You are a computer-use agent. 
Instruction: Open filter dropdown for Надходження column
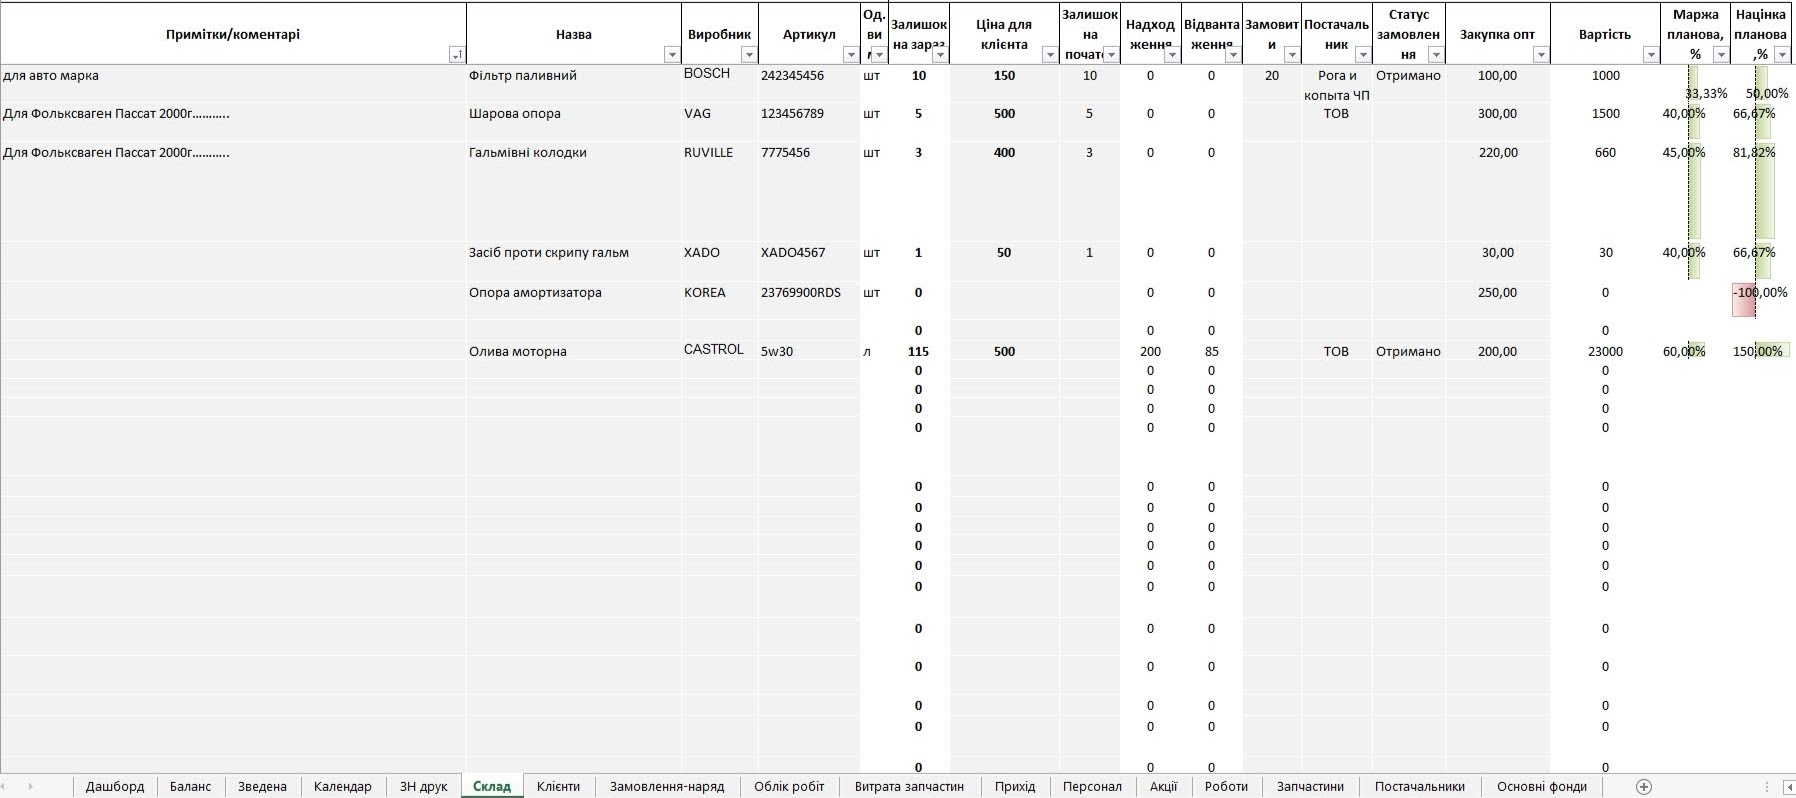[1171, 55]
